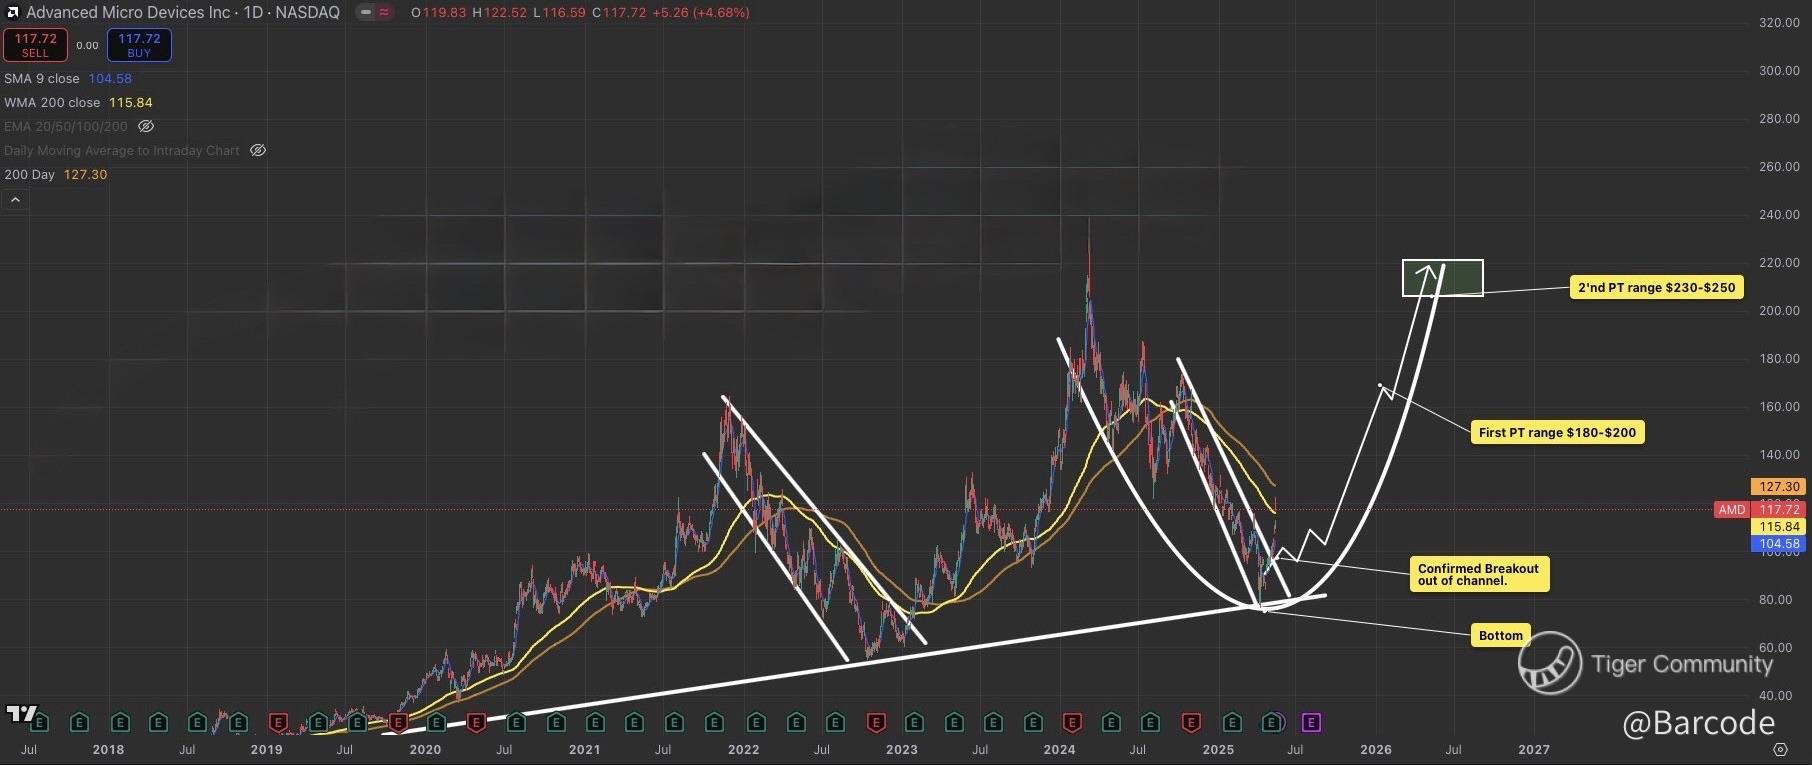Open the red earnings marker beside 2019
This screenshot has width=1812, height=765.
pyautogui.click(x=278, y=722)
